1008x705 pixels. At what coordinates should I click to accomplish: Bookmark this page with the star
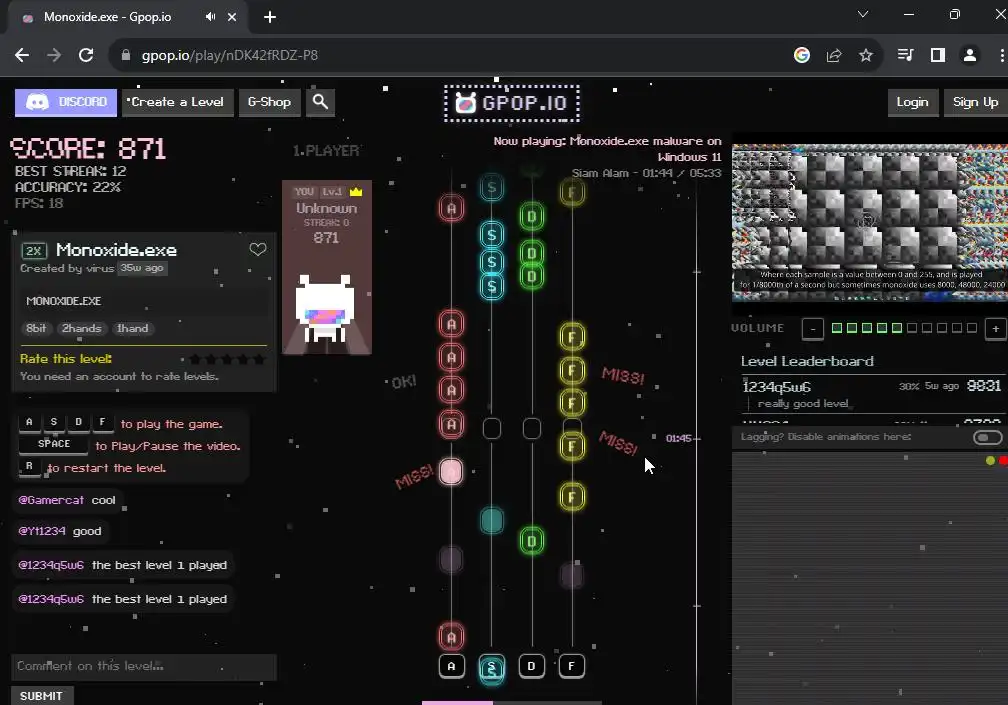point(866,55)
